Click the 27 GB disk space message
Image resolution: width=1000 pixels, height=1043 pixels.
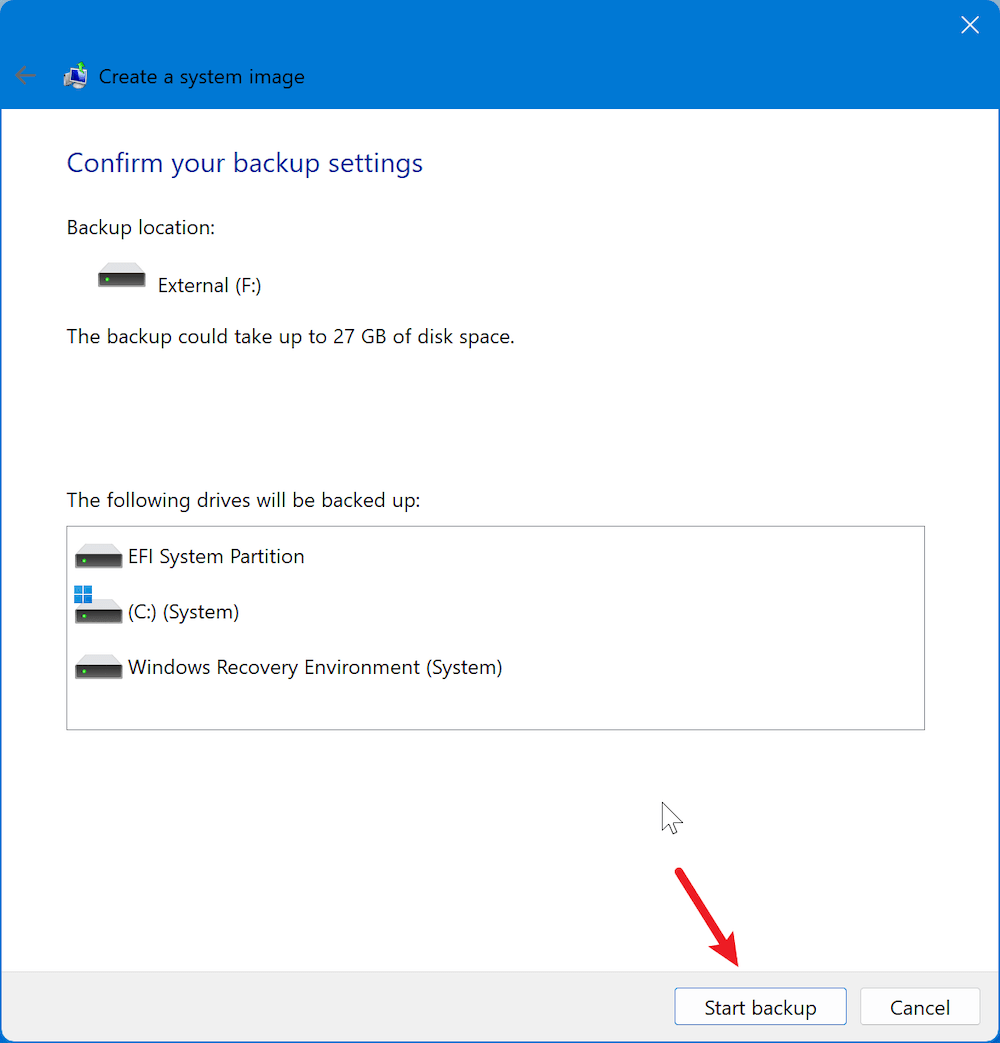point(290,336)
